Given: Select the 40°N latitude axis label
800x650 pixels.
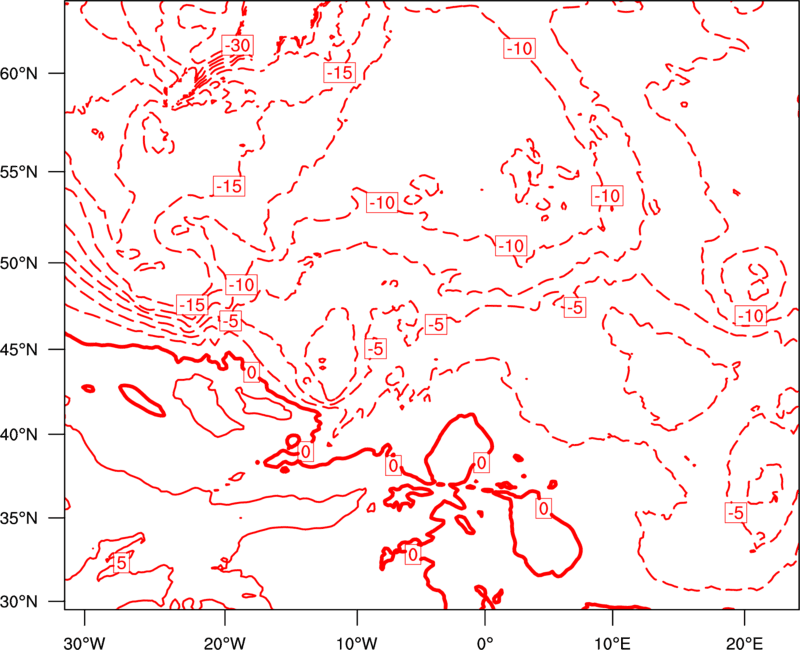Looking at the screenshot, I should pyautogui.click(x=19, y=435).
